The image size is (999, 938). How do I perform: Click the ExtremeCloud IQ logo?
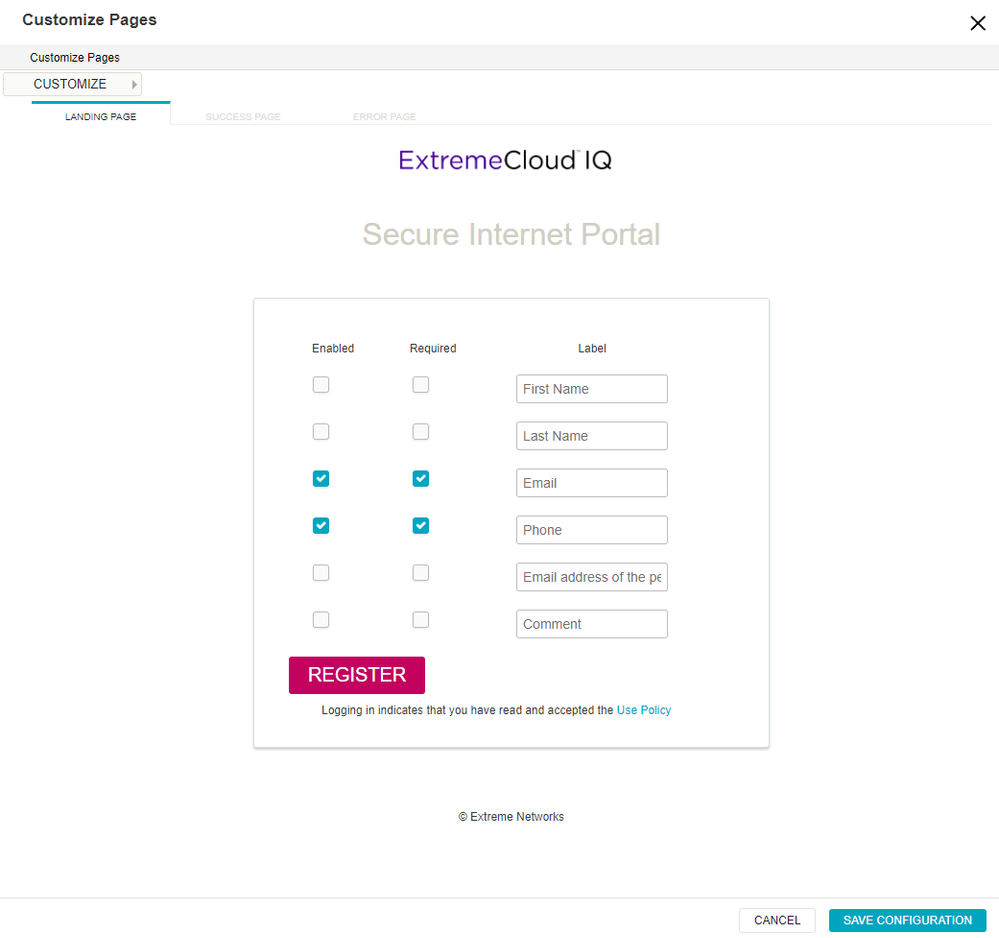coord(505,160)
